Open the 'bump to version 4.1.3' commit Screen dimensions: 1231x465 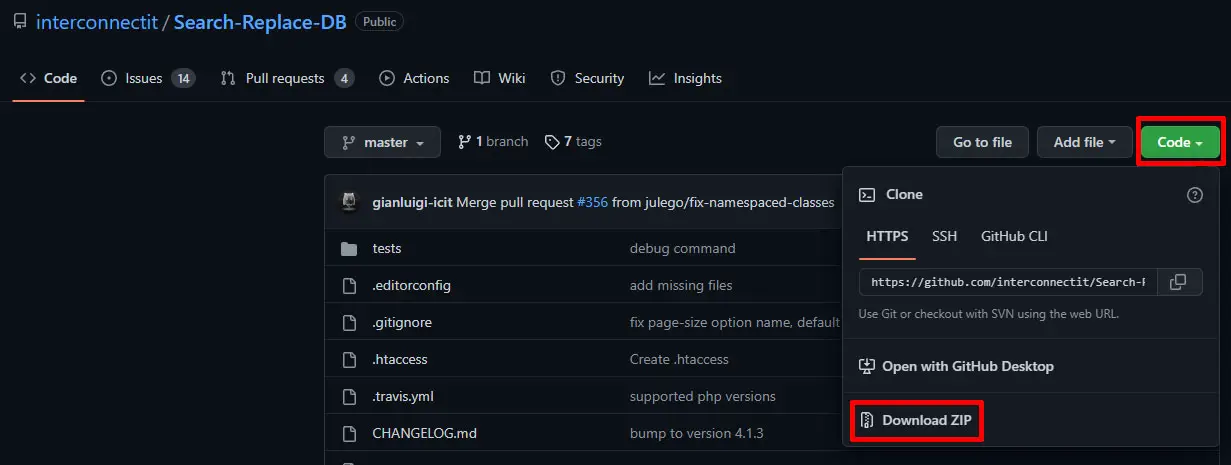coord(696,434)
